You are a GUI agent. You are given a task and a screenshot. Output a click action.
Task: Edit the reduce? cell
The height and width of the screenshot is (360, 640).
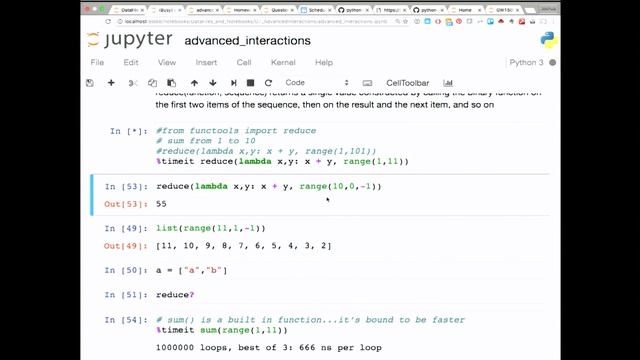(175, 295)
